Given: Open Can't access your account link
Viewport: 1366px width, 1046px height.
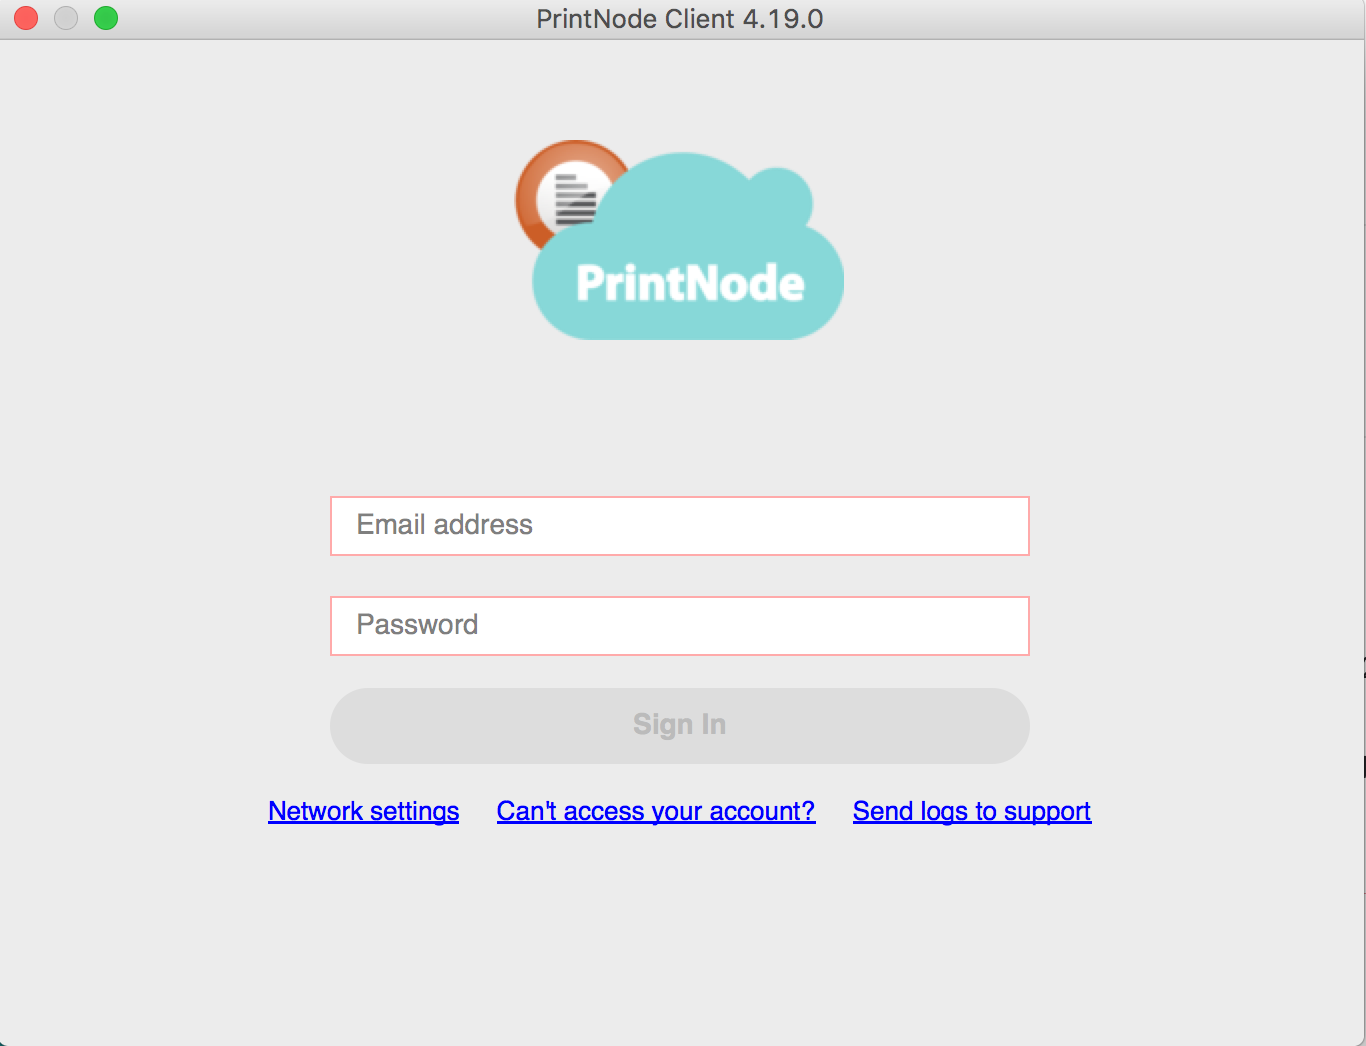Looking at the screenshot, I should pyautogui.click(x=656, y=811).
